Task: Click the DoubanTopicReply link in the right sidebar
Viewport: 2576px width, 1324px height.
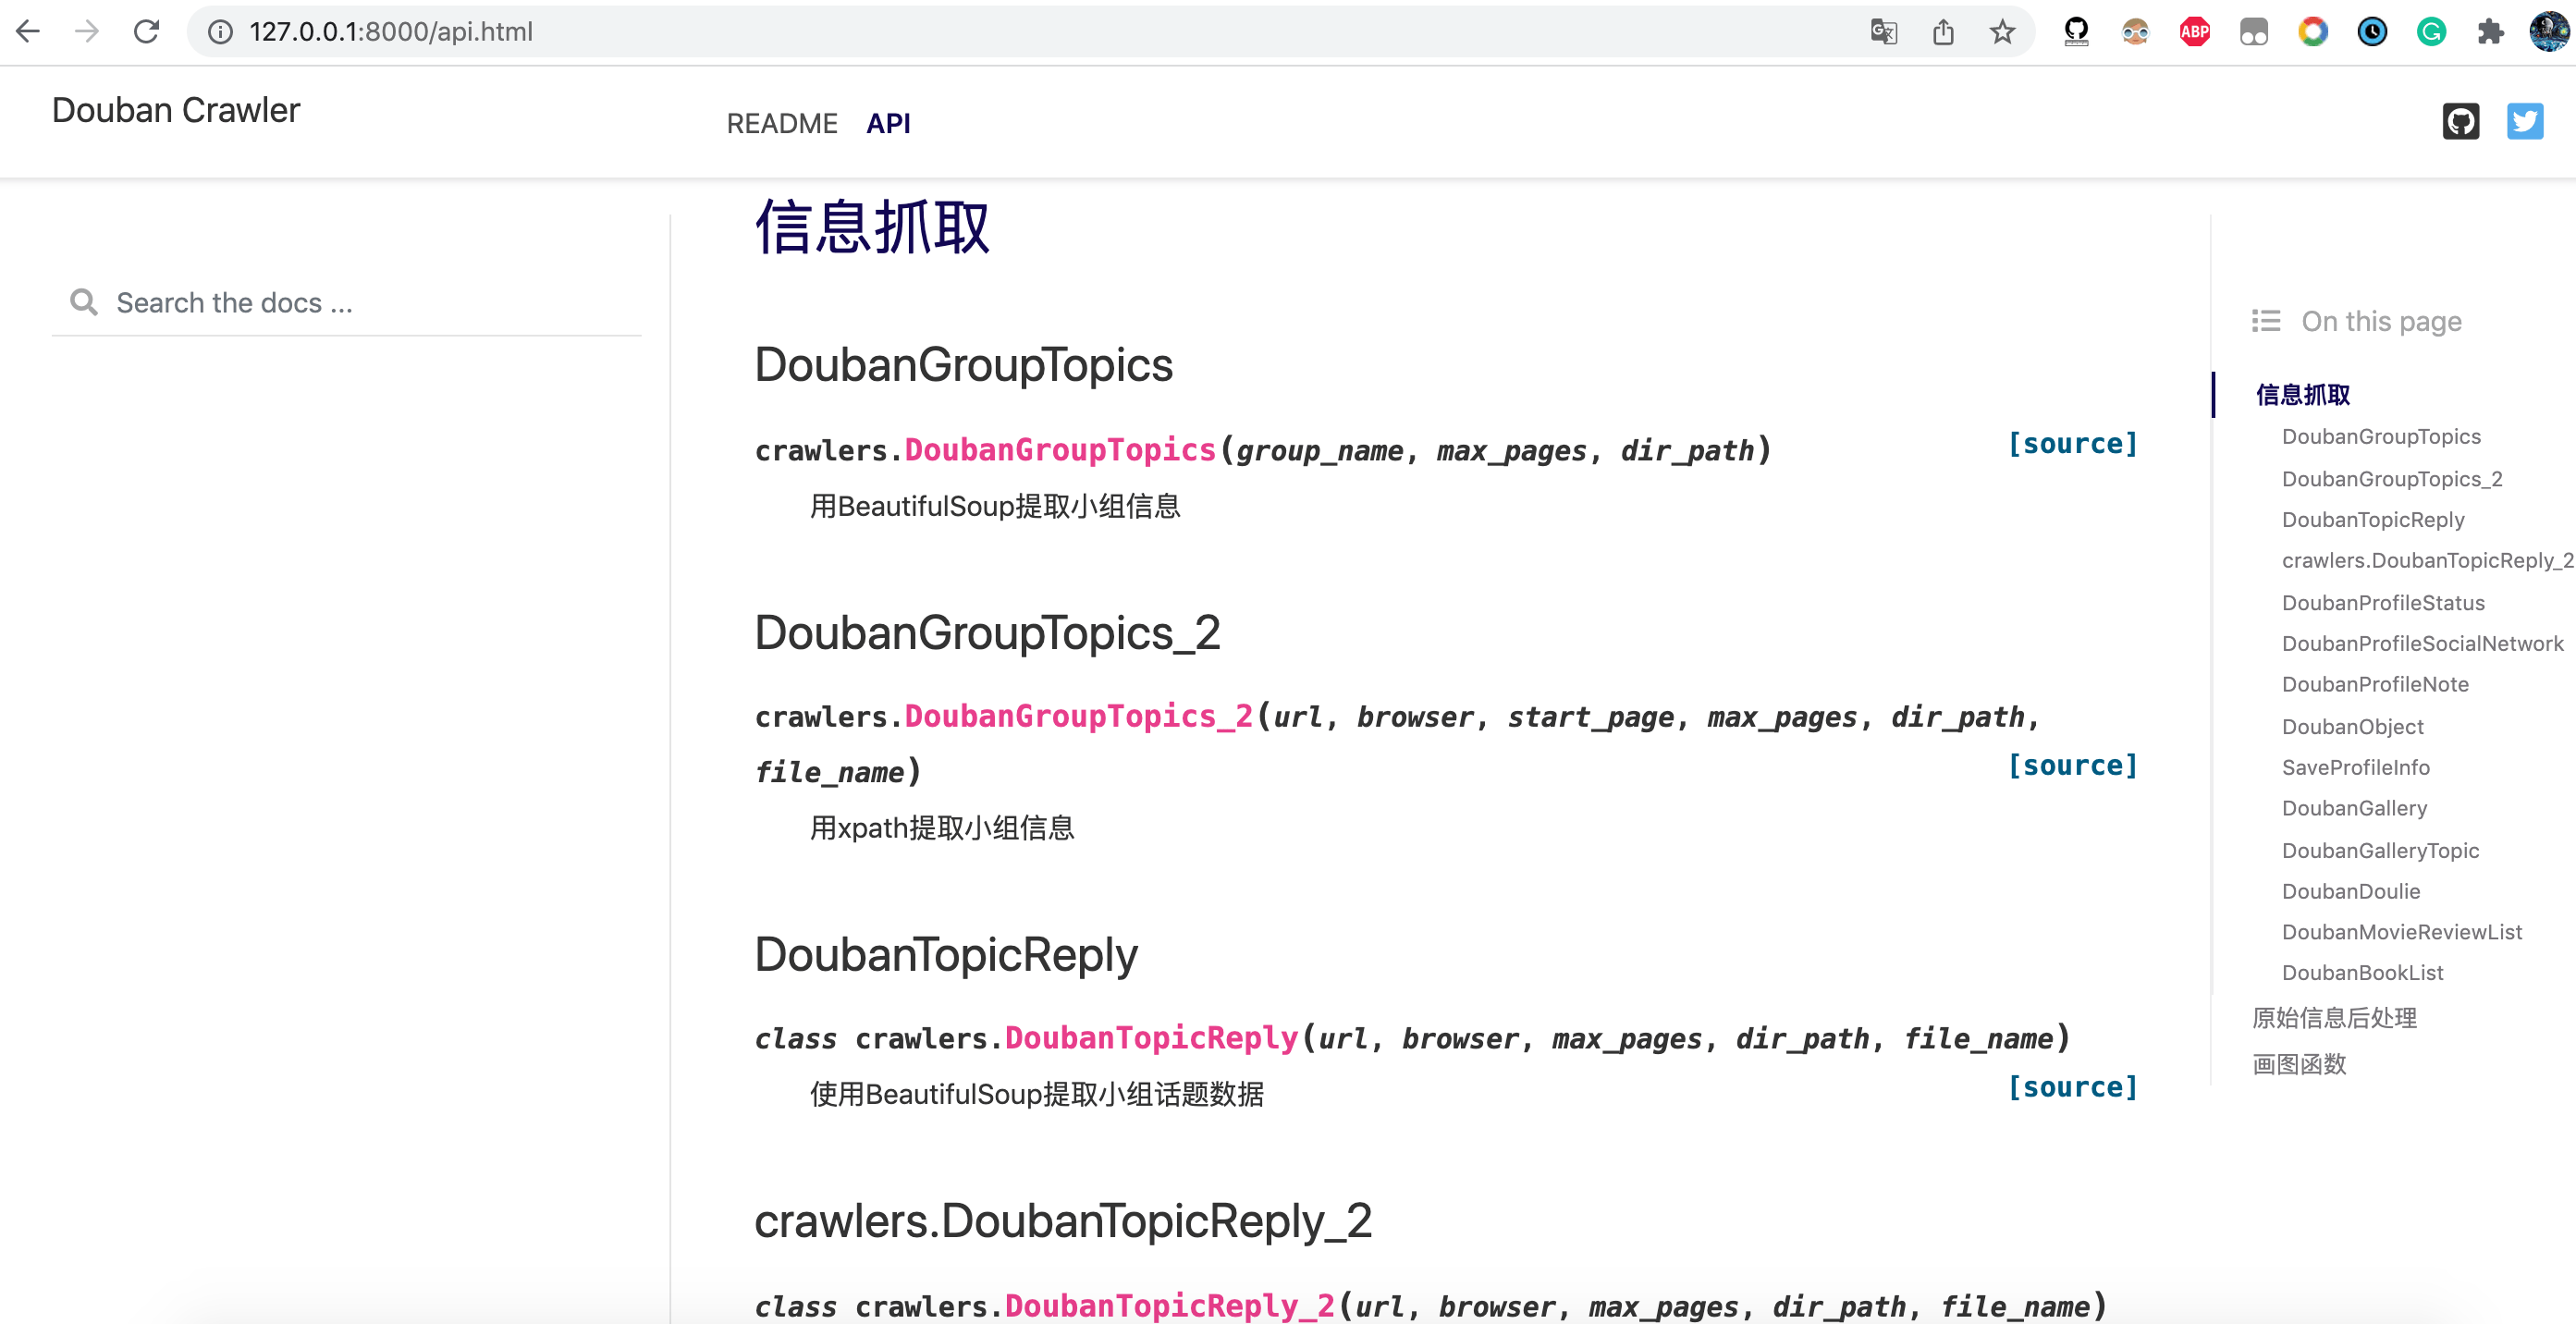Action: pyautogui.click(x=2373, y=519)
